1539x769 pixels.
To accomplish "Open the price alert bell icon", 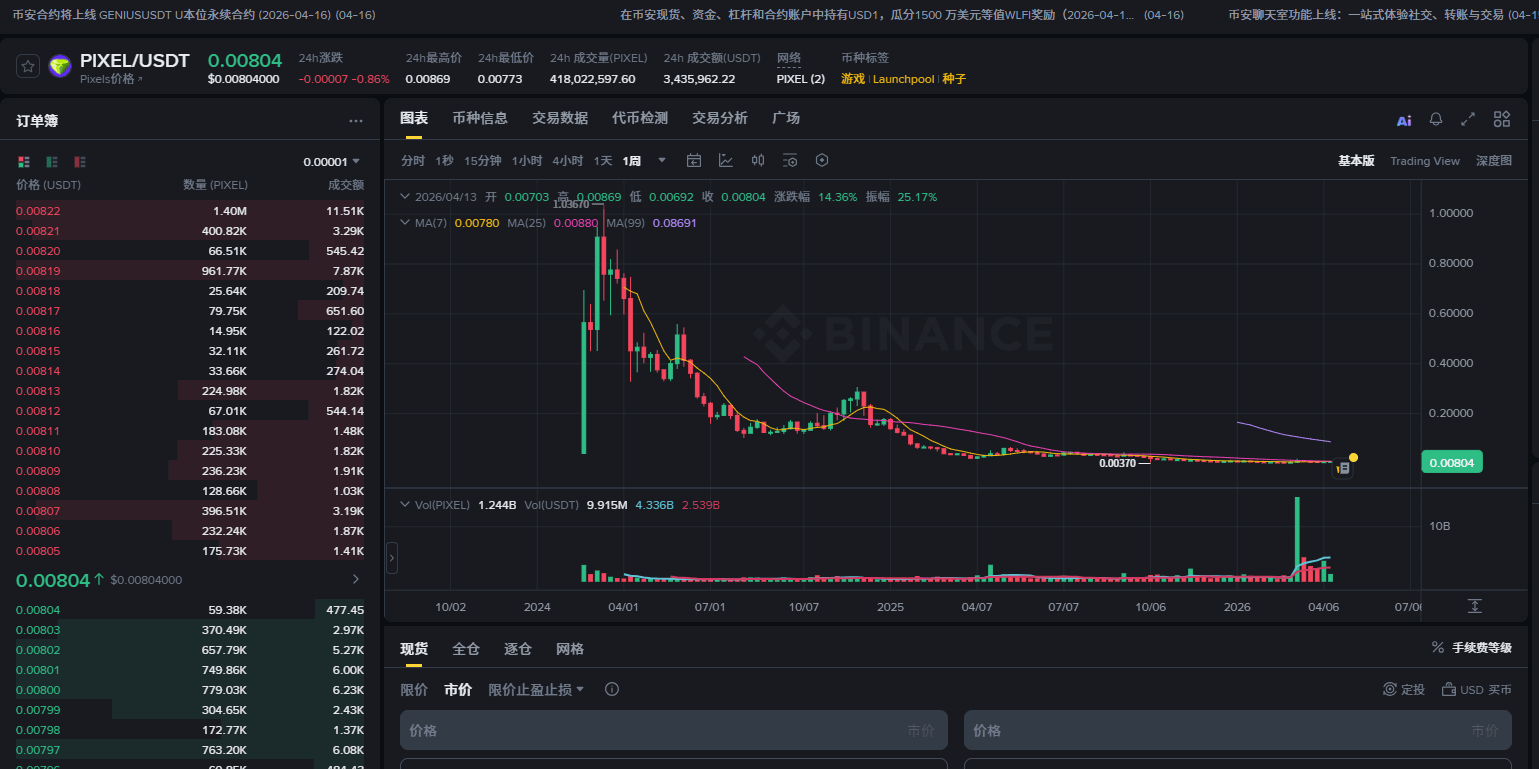I will pos(1436,119).
